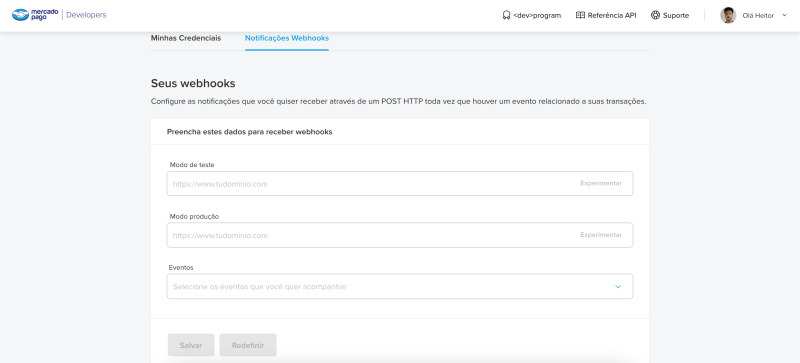The height and width of the screenshot is (363, 800).
Task: Click the Seus webhooks heading
Action: [193, 83]
